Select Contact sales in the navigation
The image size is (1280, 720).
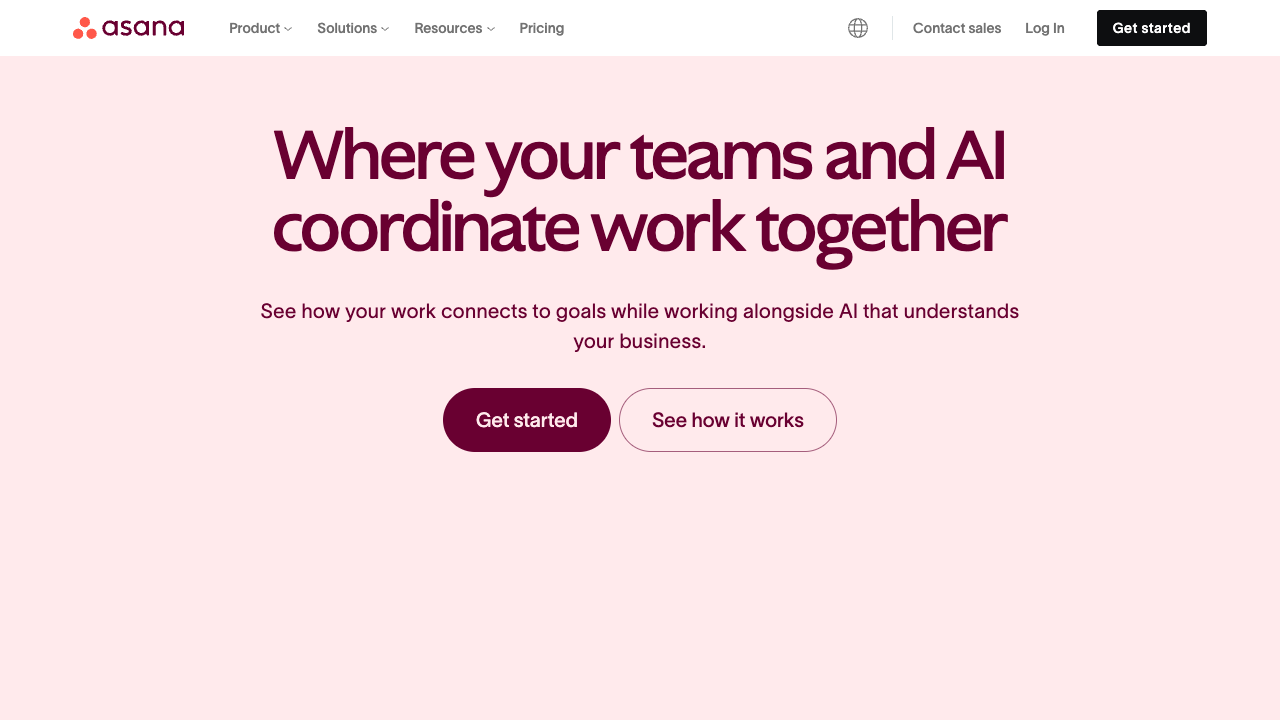coord(957,28)
